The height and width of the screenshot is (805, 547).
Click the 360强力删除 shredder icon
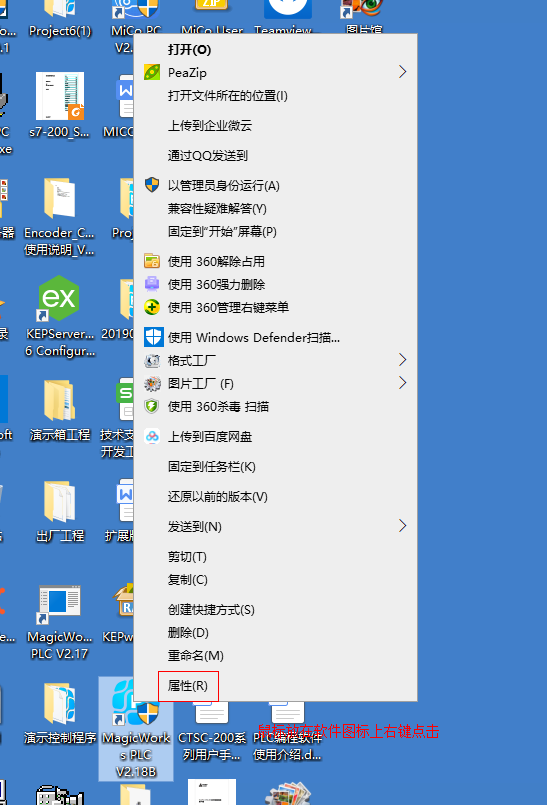(152, 284)
